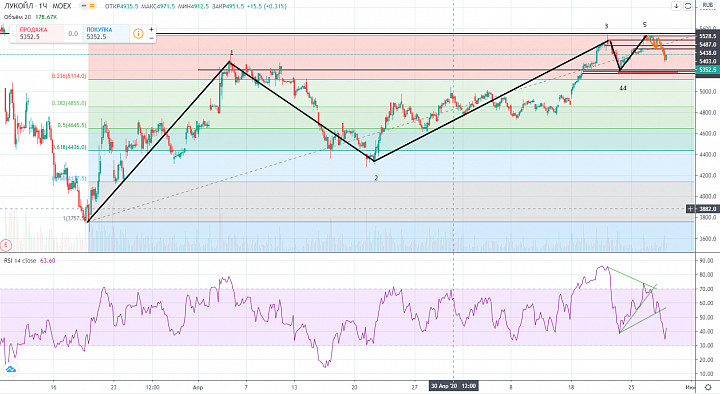Click the МАКС 4971.5 high value
720x394 pixels.
point(158,6)
